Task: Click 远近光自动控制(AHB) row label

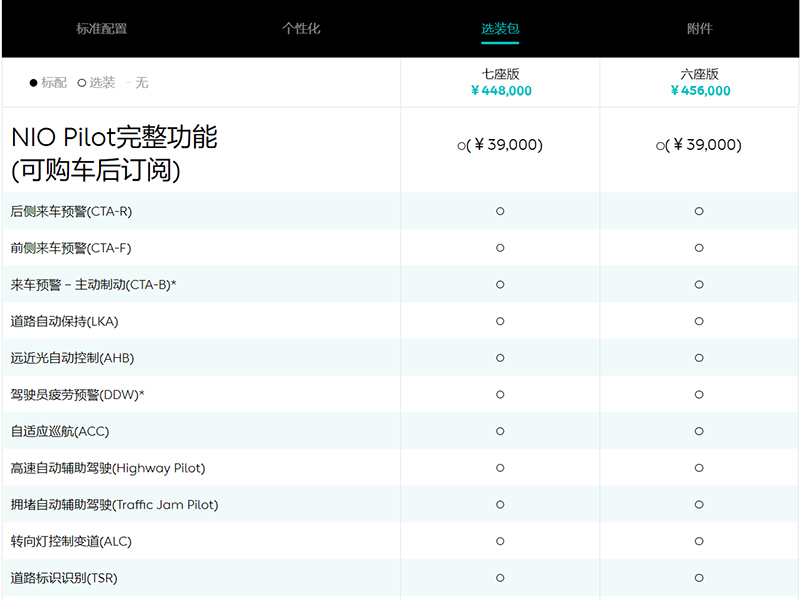Action: pos(72,358)
